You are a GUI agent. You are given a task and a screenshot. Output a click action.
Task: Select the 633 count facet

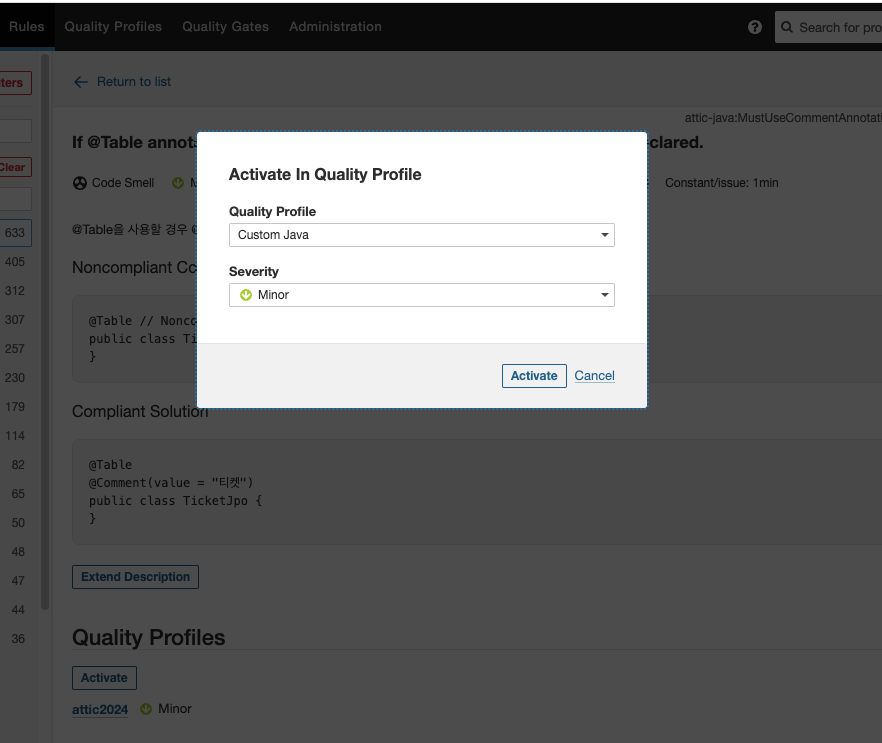(x=15, y=233)
